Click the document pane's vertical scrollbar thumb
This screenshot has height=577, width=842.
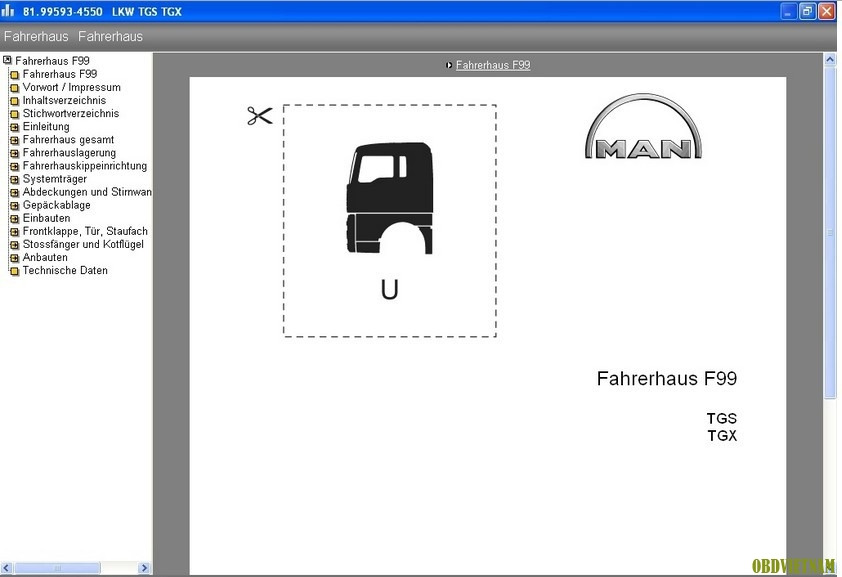click(830, 232)
